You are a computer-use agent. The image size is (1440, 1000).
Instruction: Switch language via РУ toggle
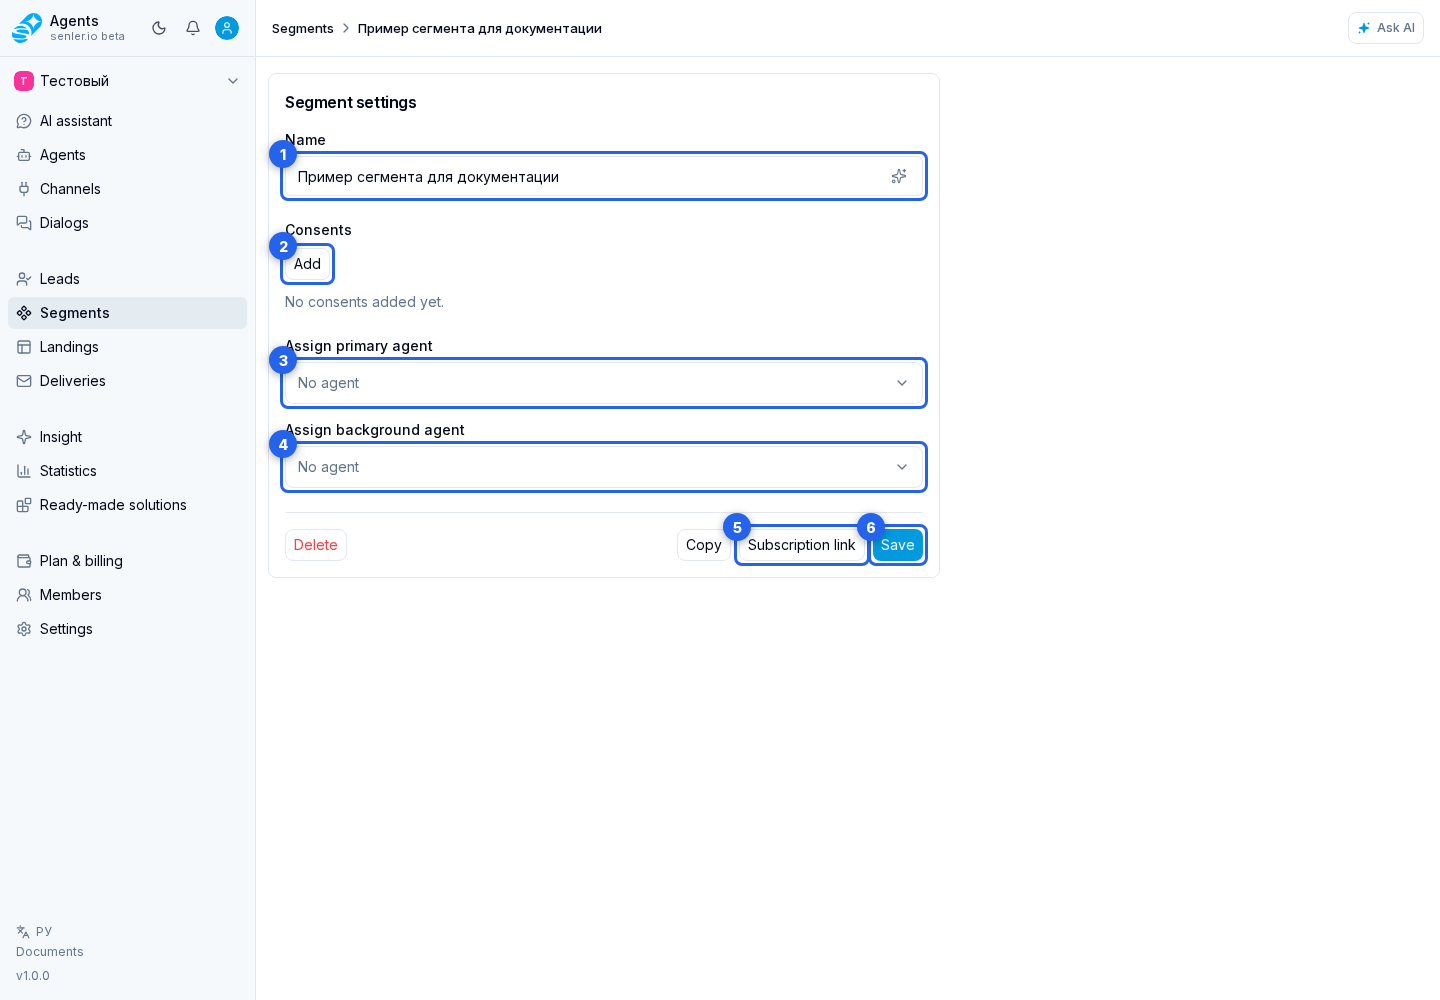(34, 931)
